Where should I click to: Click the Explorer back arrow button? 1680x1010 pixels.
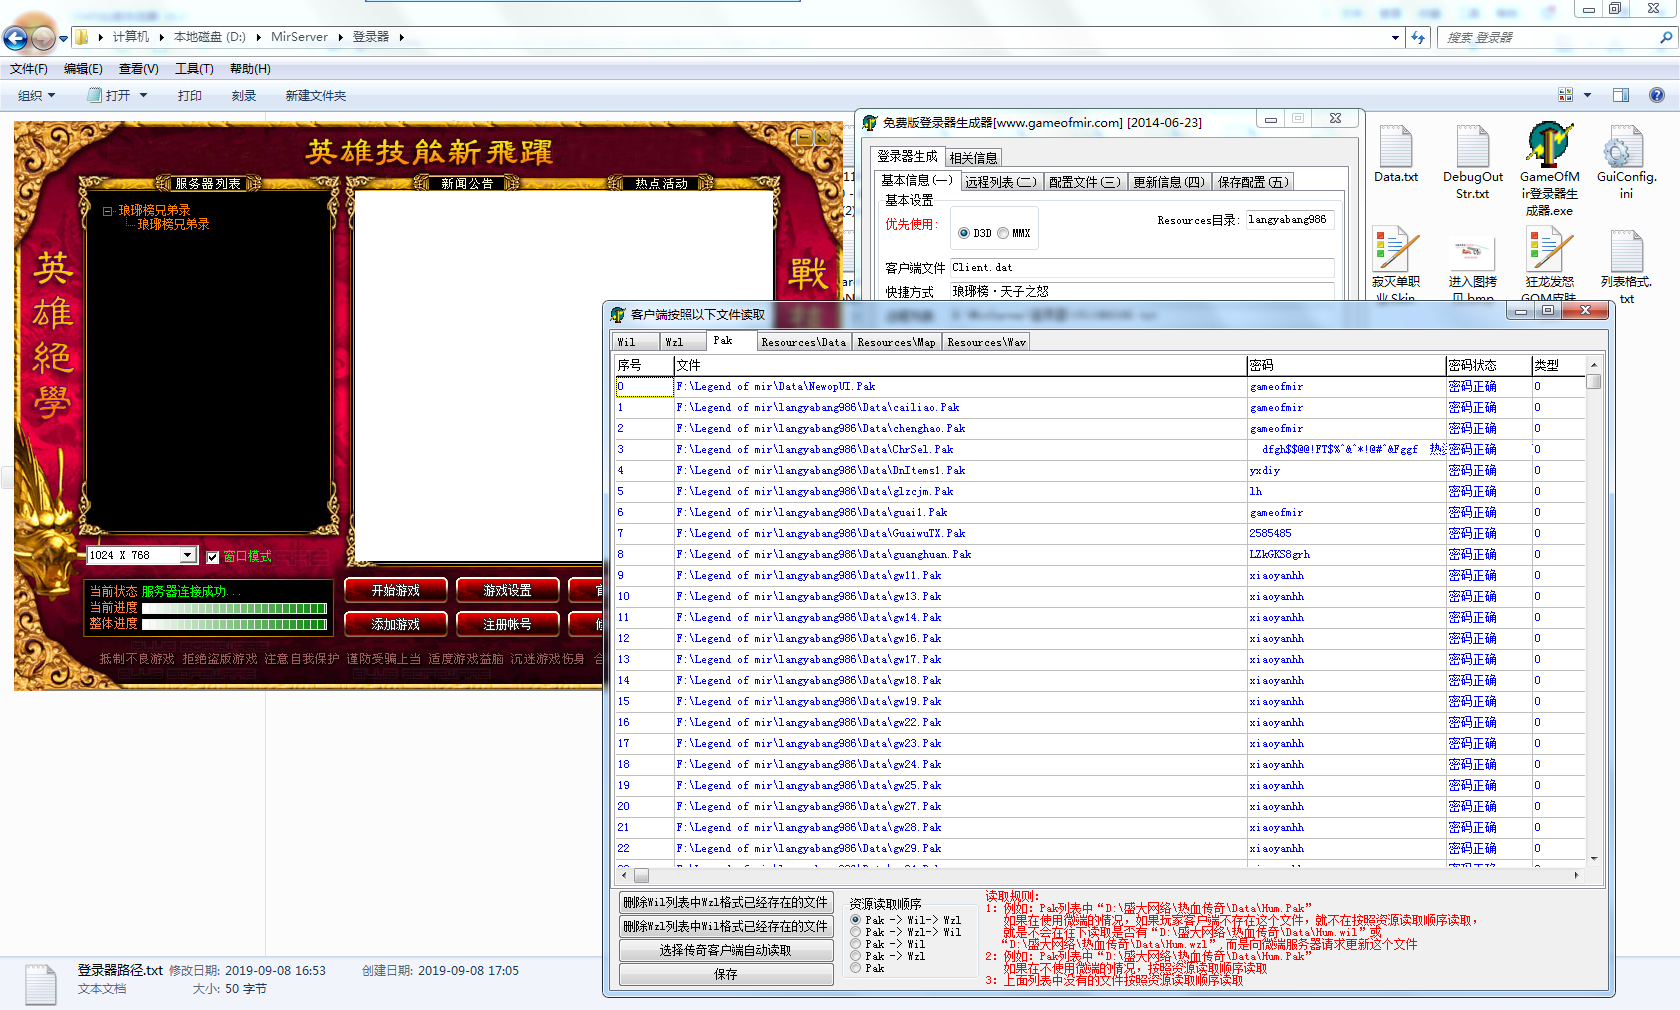(x=16, y=38)
